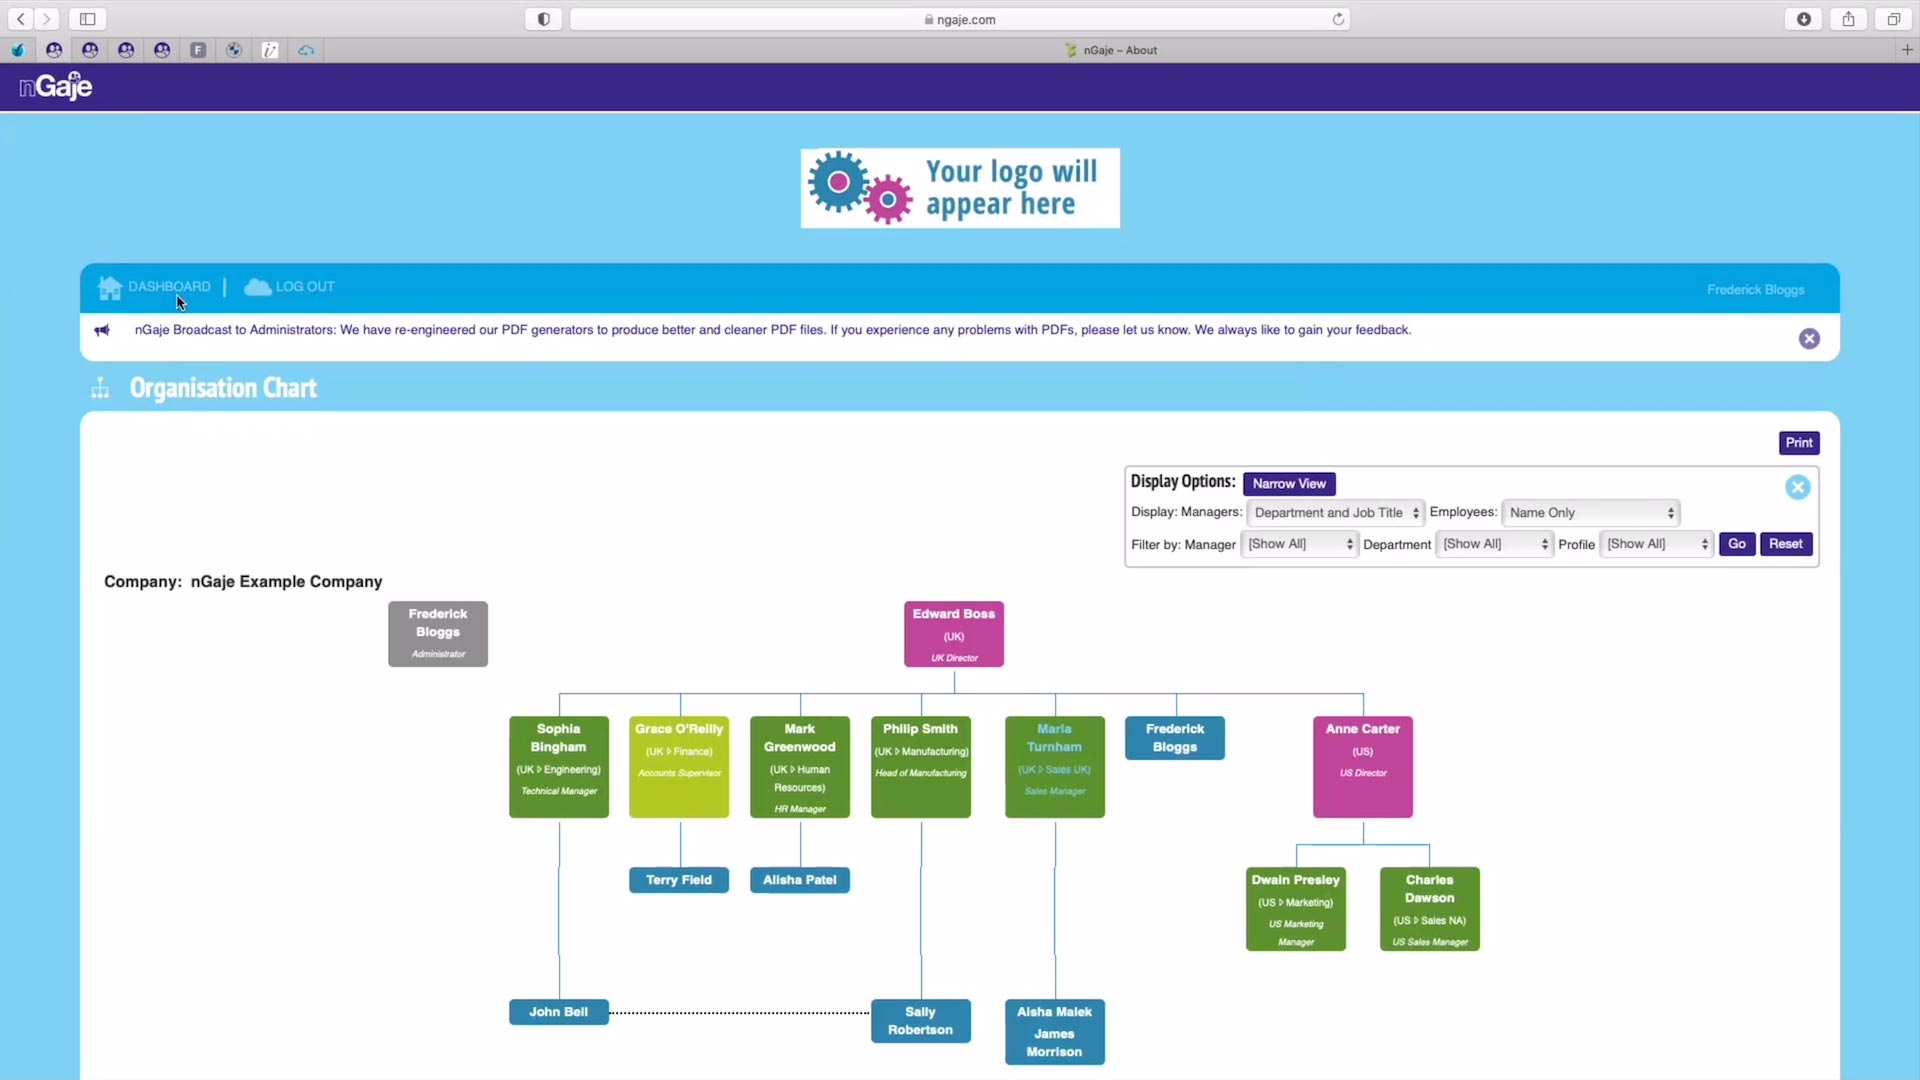The image size is (1920, 1080).
Task: Click the organisation chart hierarchy icon
Action: [x=100, y=388]
